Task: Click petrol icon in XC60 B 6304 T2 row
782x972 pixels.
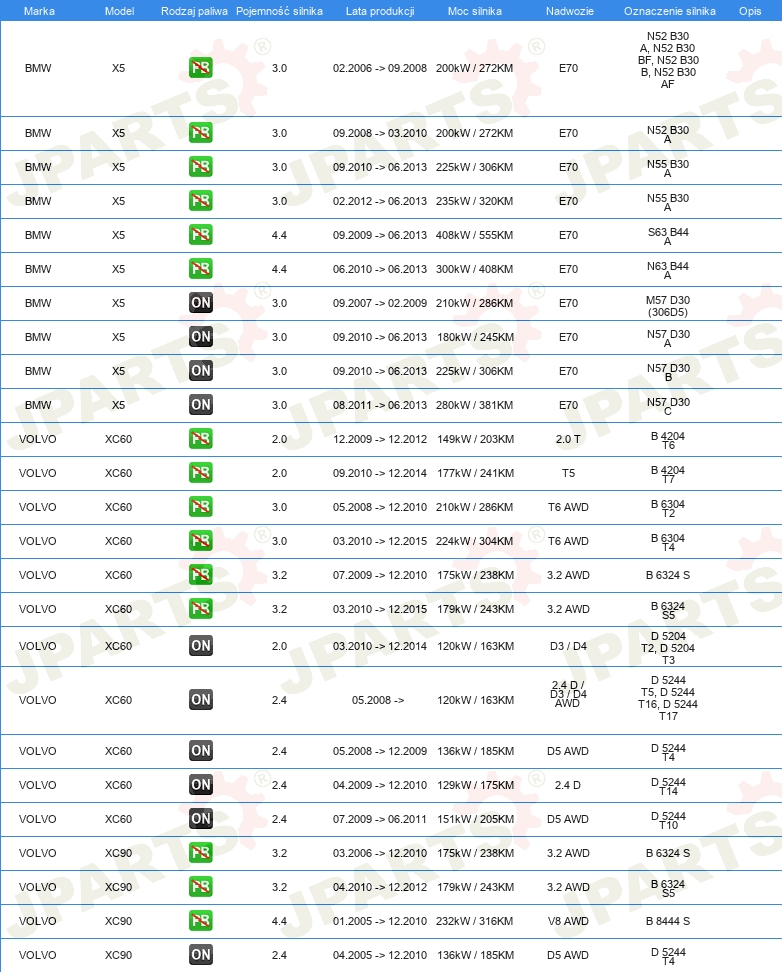Action: point(200,507)
